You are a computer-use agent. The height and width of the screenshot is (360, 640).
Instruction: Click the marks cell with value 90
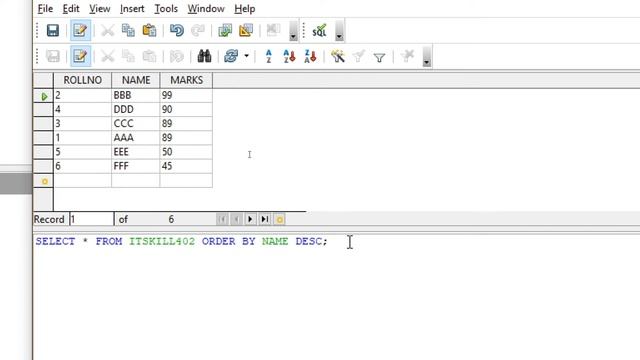click(186, 109)
